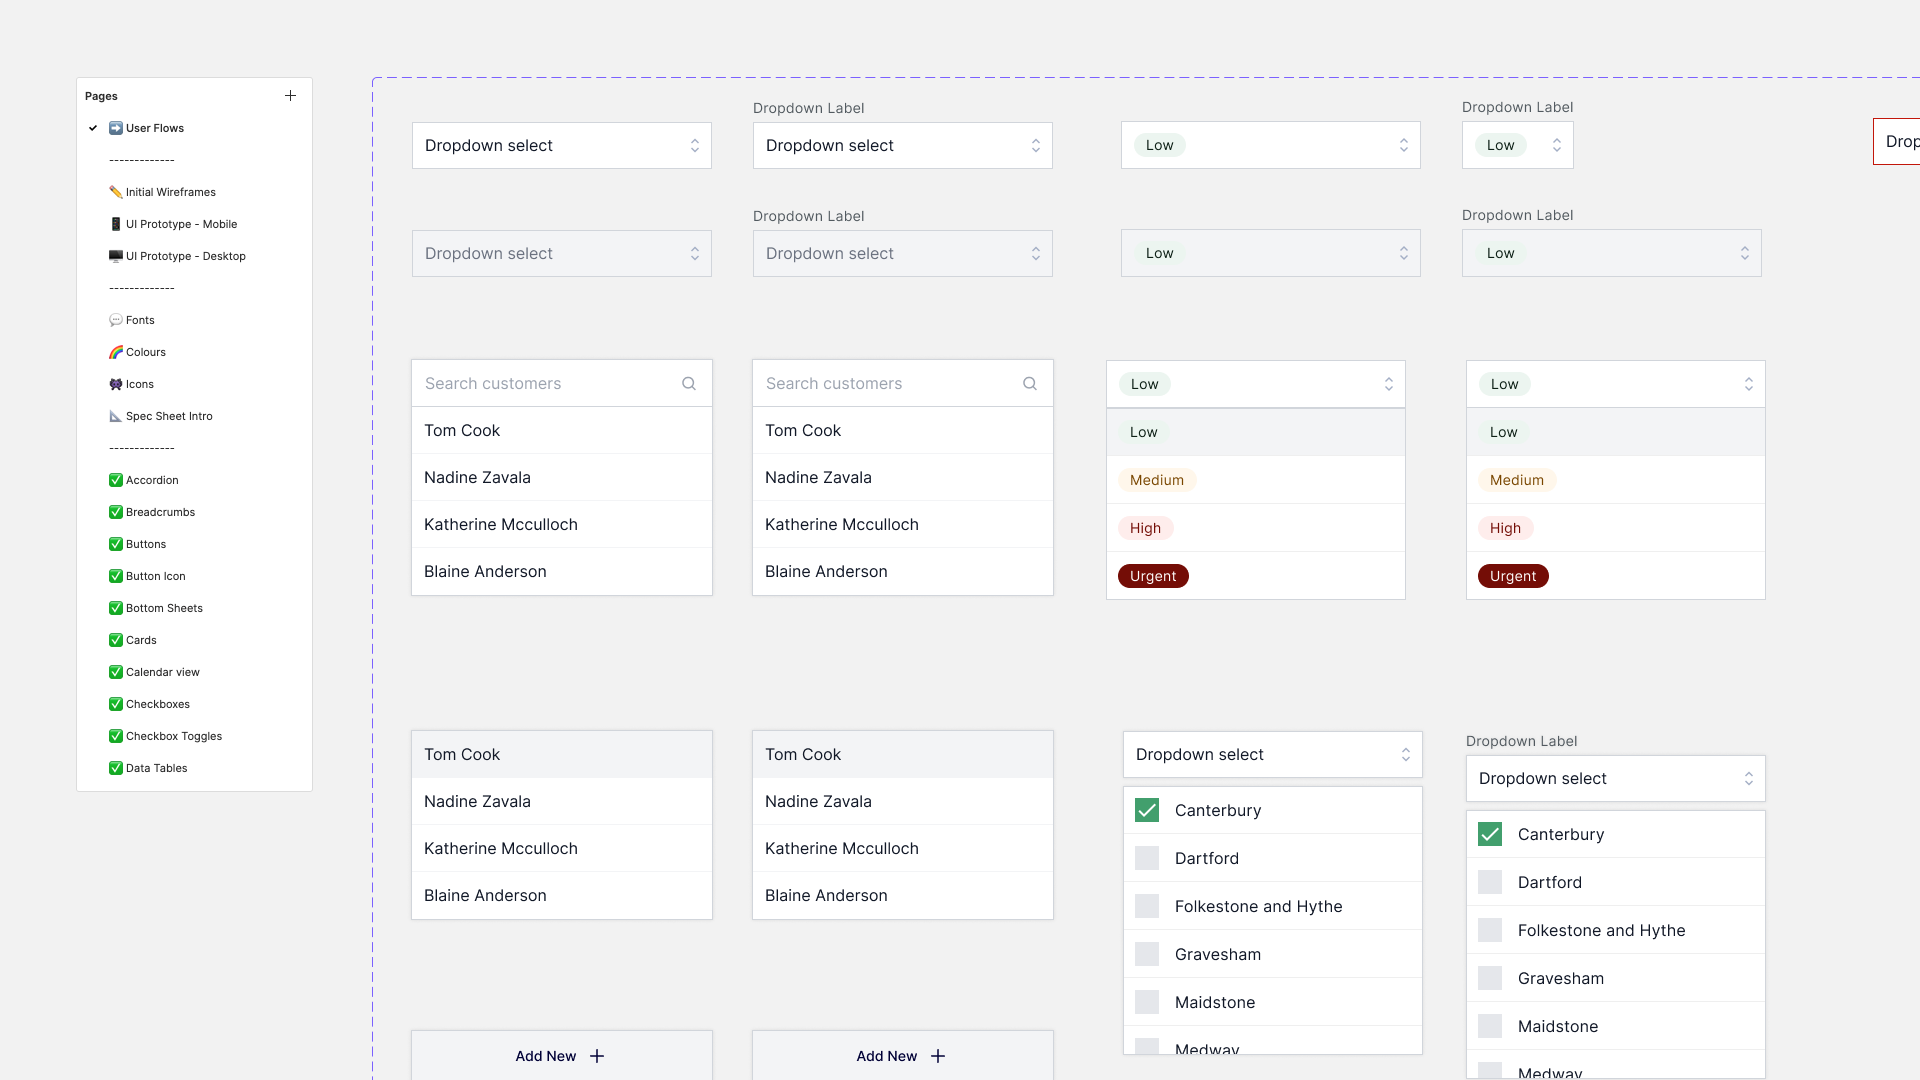
Task: Open the compact Low dropdown under Dropdown Label
Action: (x=1518, y=145)
